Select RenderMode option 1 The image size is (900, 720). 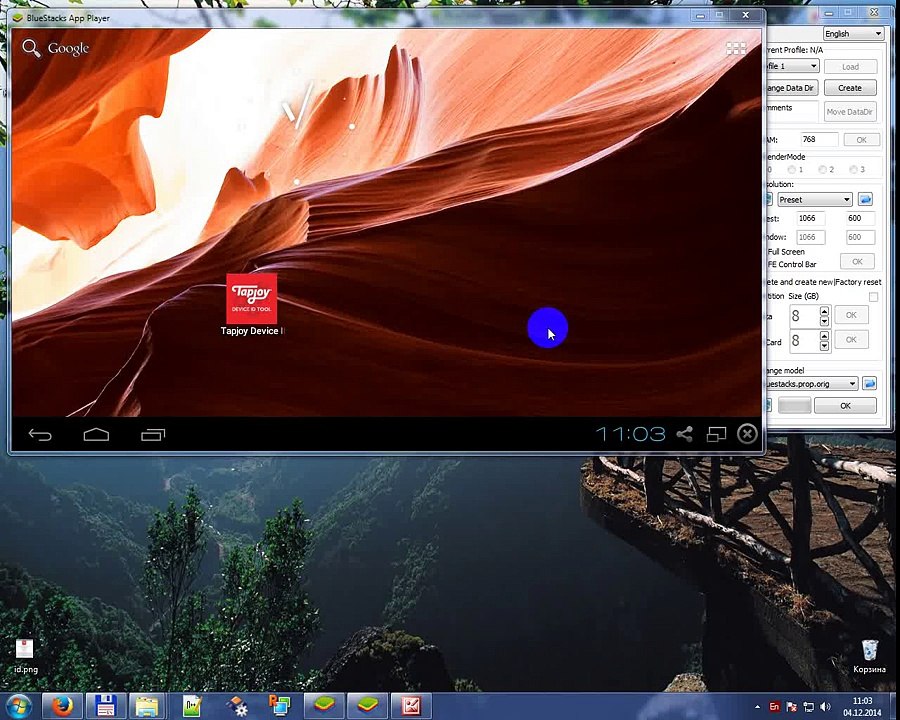[792, 169]
